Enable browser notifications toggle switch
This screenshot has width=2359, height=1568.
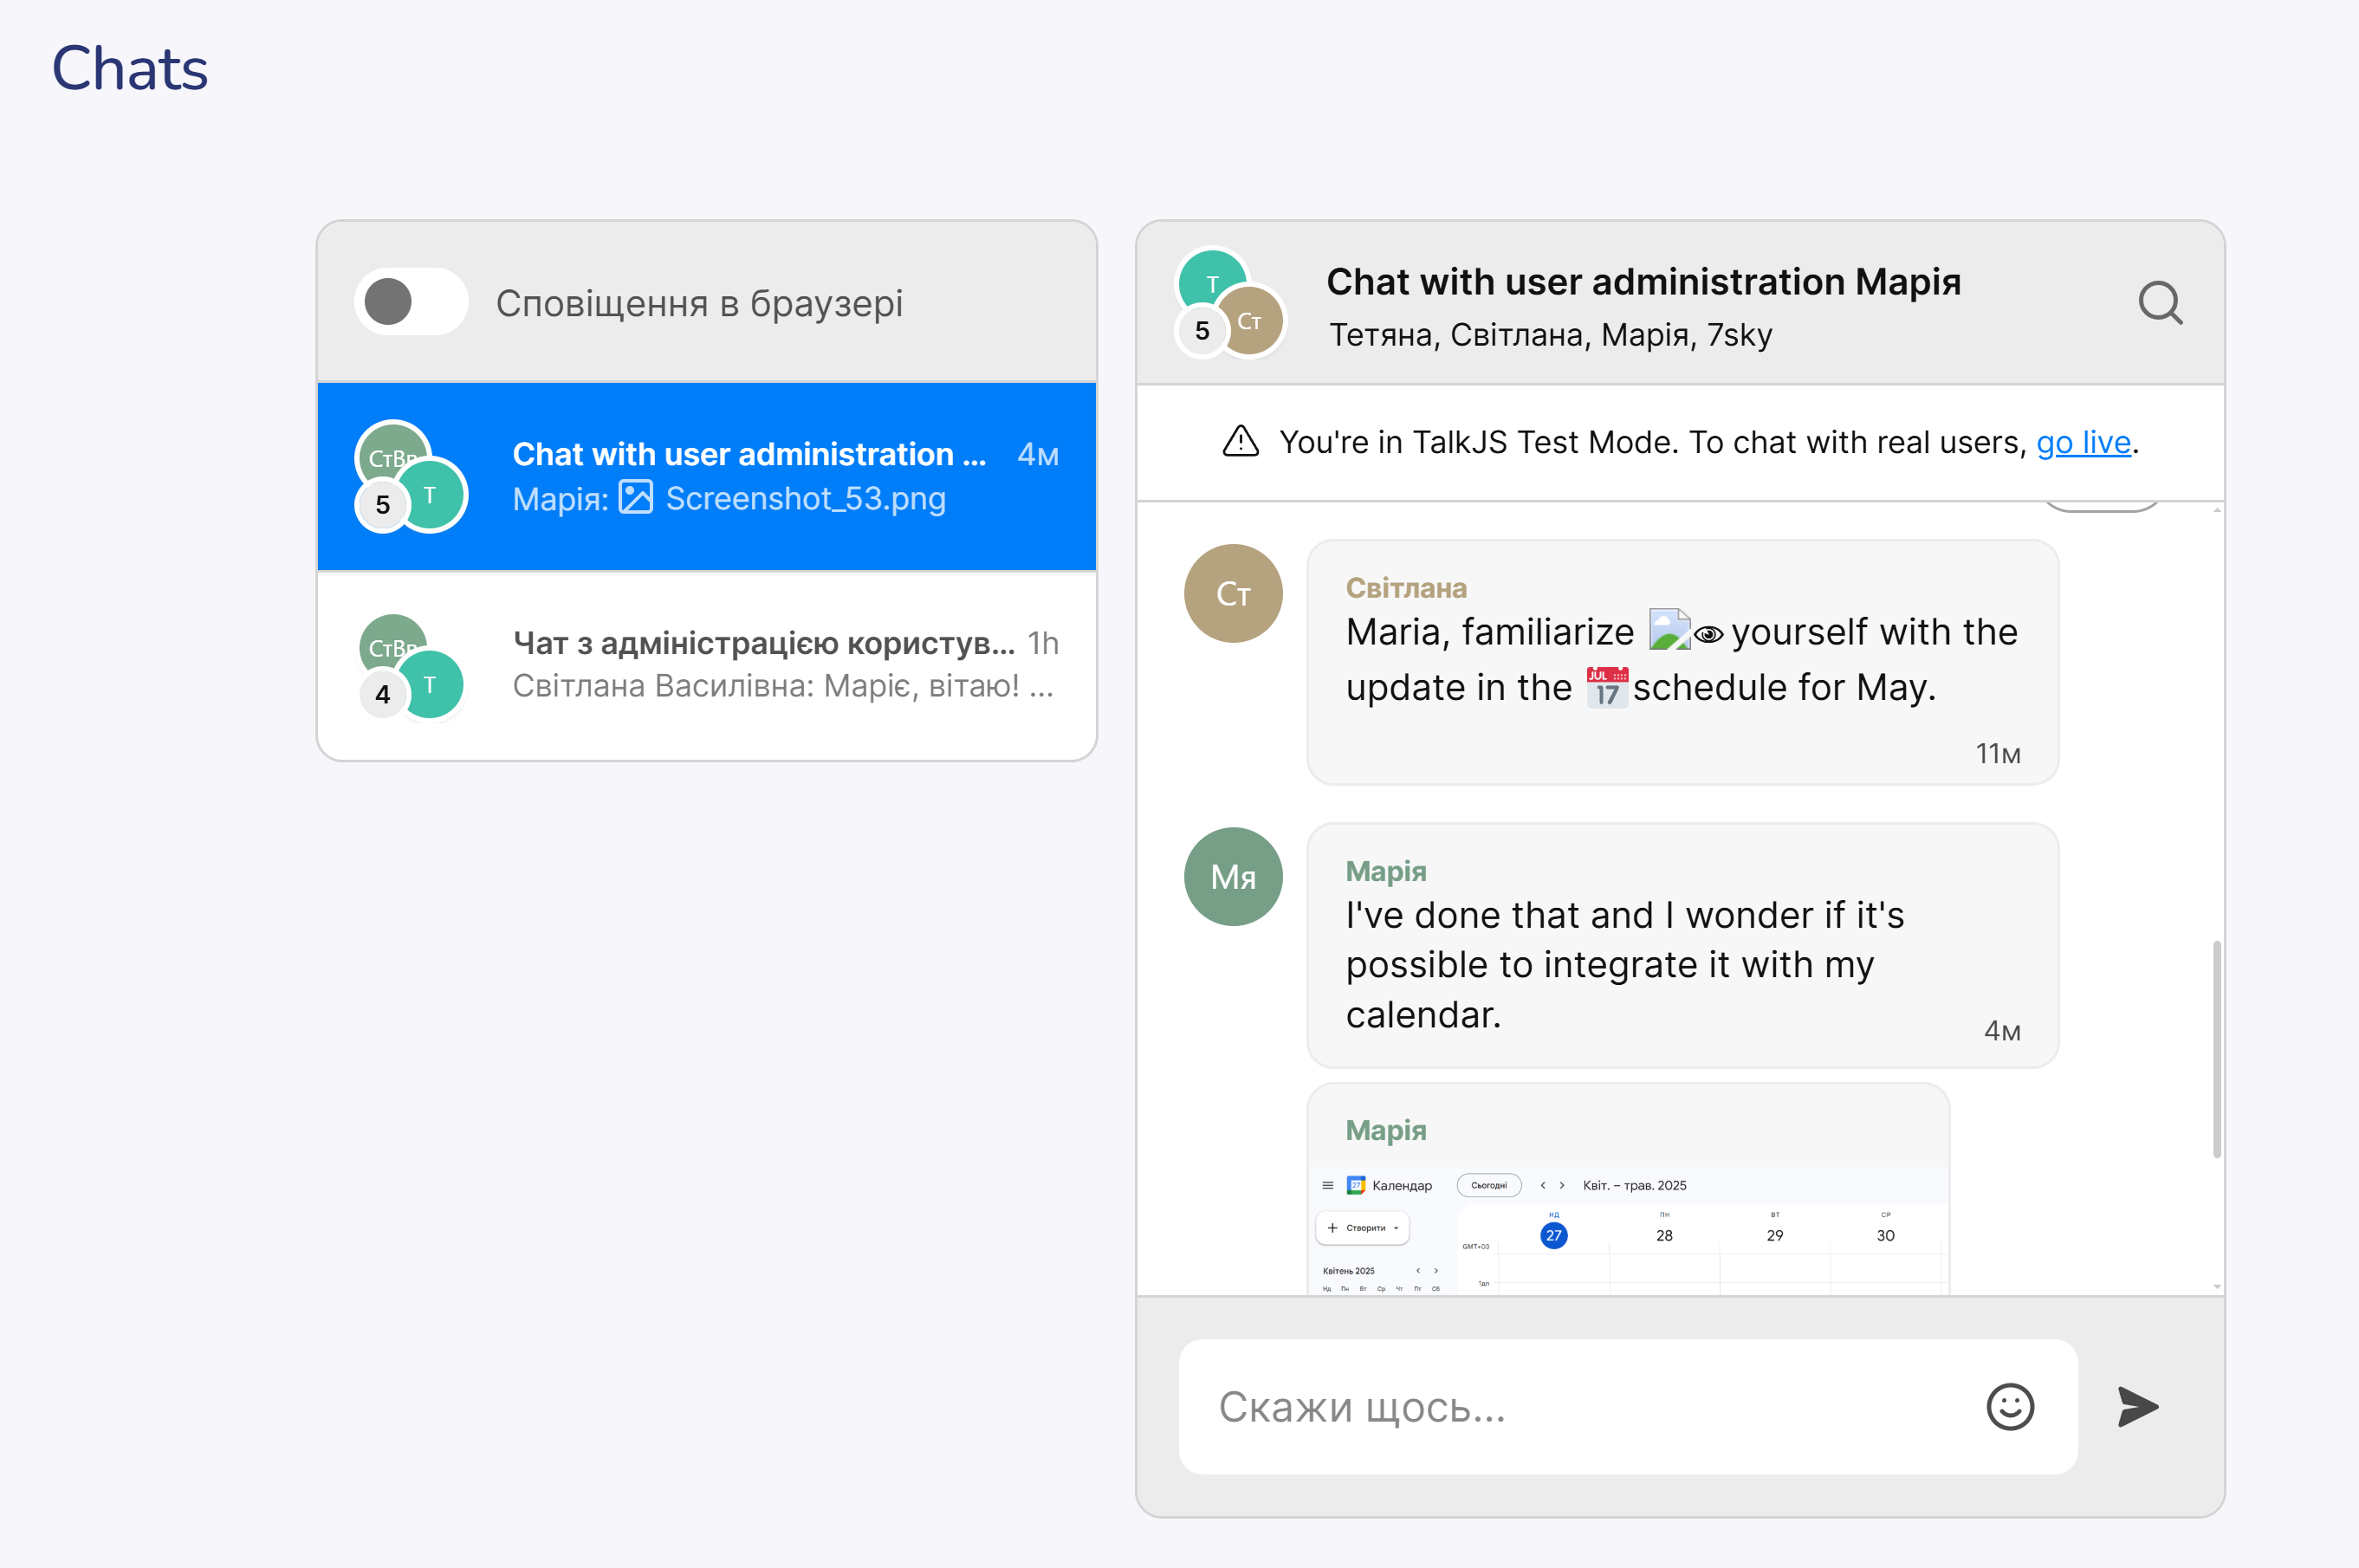click(411, 302)
